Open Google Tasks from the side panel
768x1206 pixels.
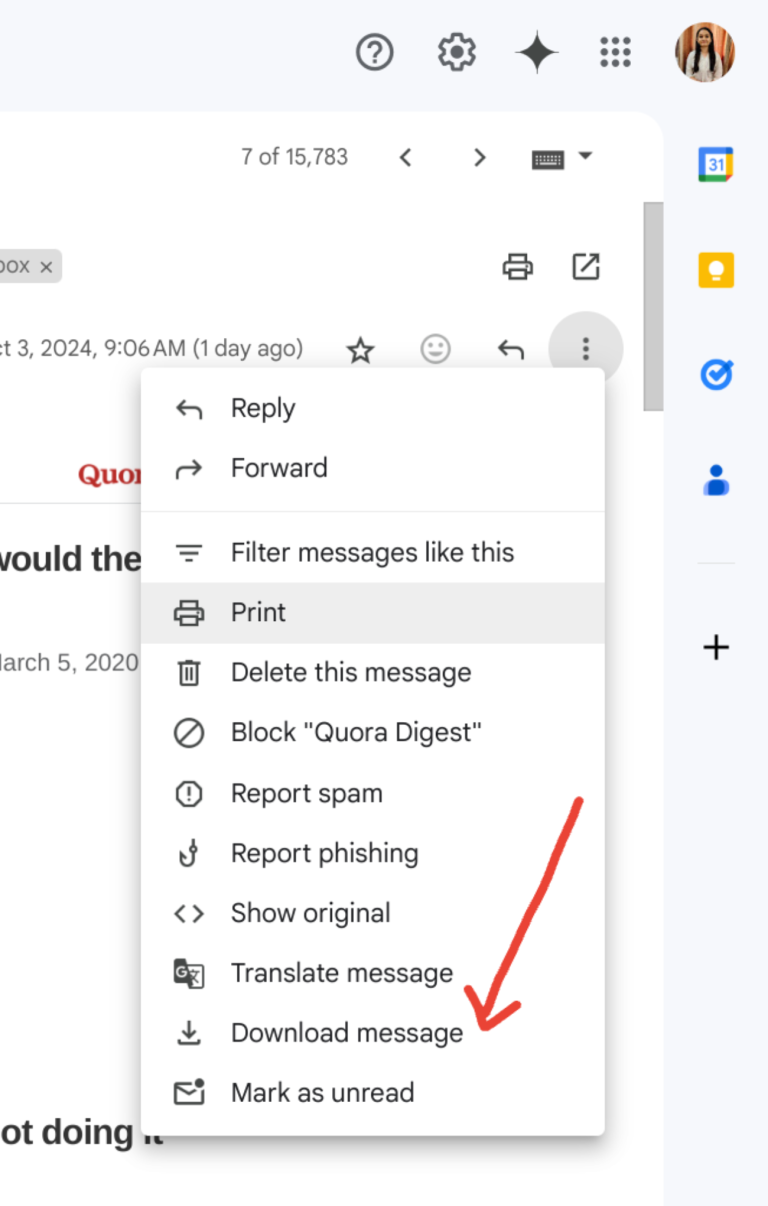pyautogui.click(x=716, y=374)
